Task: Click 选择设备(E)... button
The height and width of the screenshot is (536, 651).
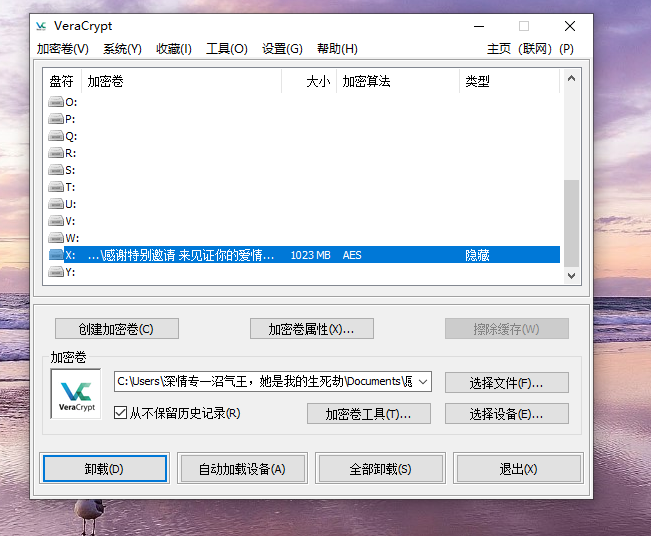Action: click(x=507, y=414)
